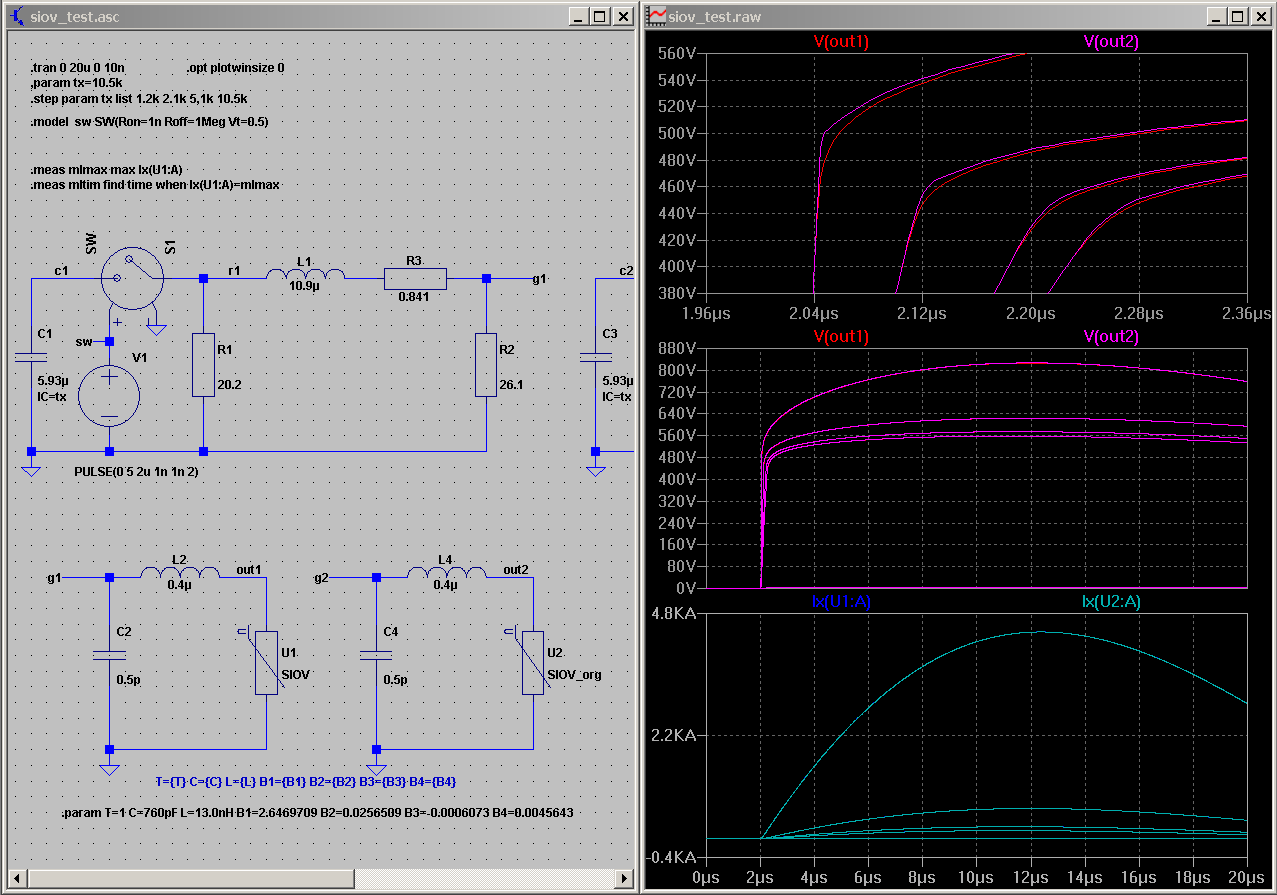Click the SIOV_org value of U2

pos(574,674)
